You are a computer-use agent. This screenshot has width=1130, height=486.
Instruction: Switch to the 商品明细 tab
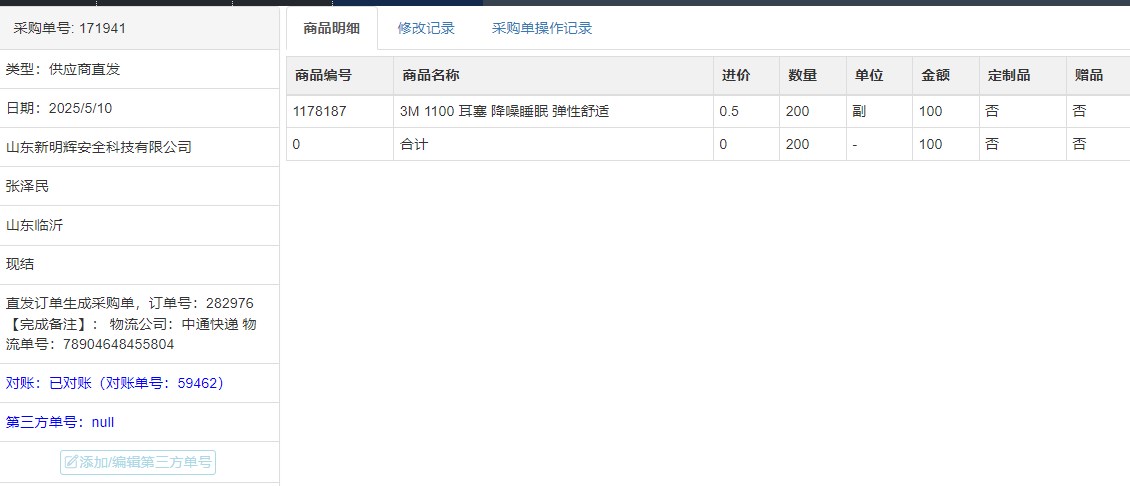point(332,28)
